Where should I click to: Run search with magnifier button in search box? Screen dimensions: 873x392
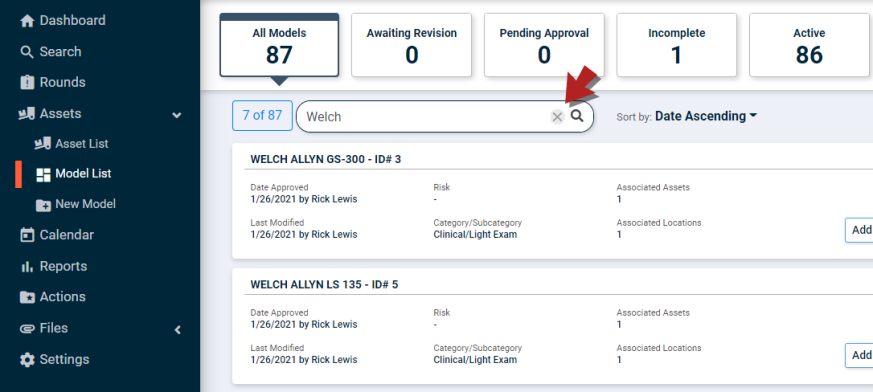577,116
